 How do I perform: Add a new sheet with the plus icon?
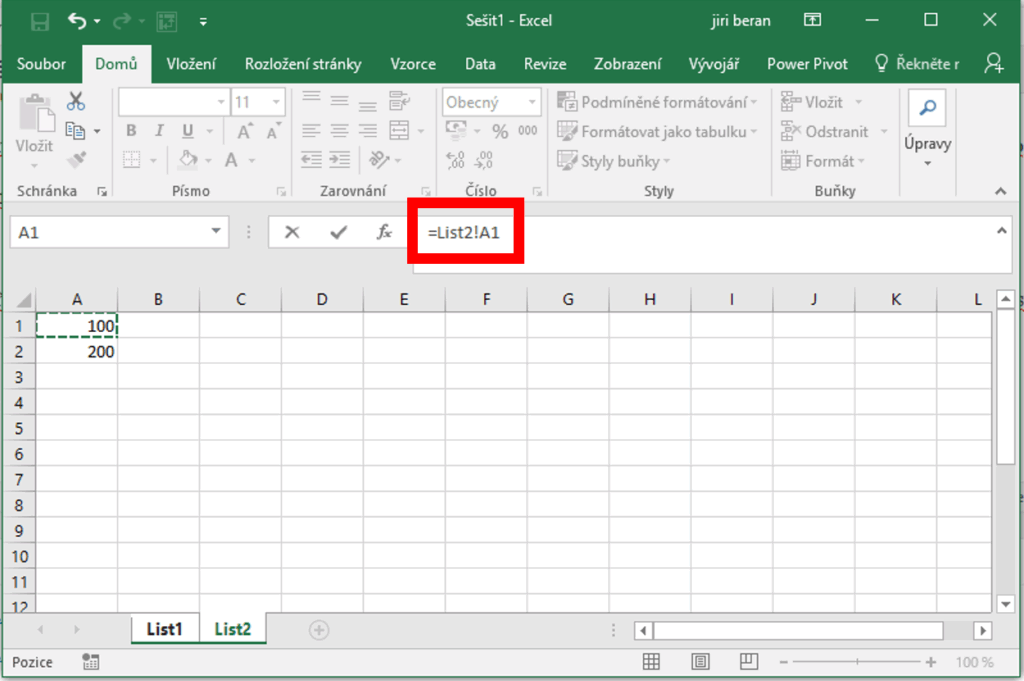[x=319, y=630]
